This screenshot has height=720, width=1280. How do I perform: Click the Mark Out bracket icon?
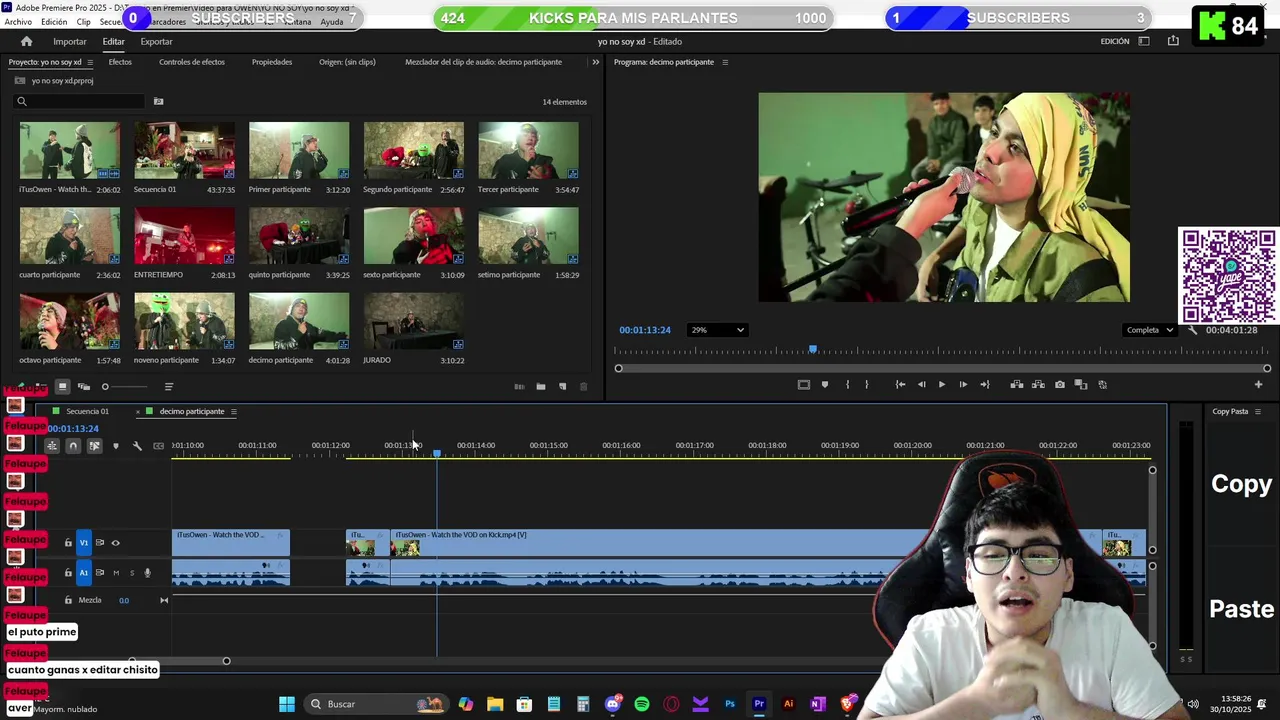866,384
